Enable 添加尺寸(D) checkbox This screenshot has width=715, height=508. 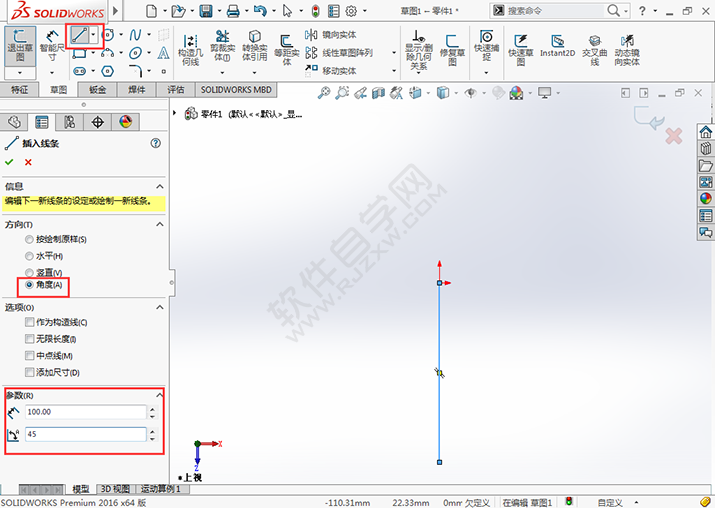click(29, 372)
